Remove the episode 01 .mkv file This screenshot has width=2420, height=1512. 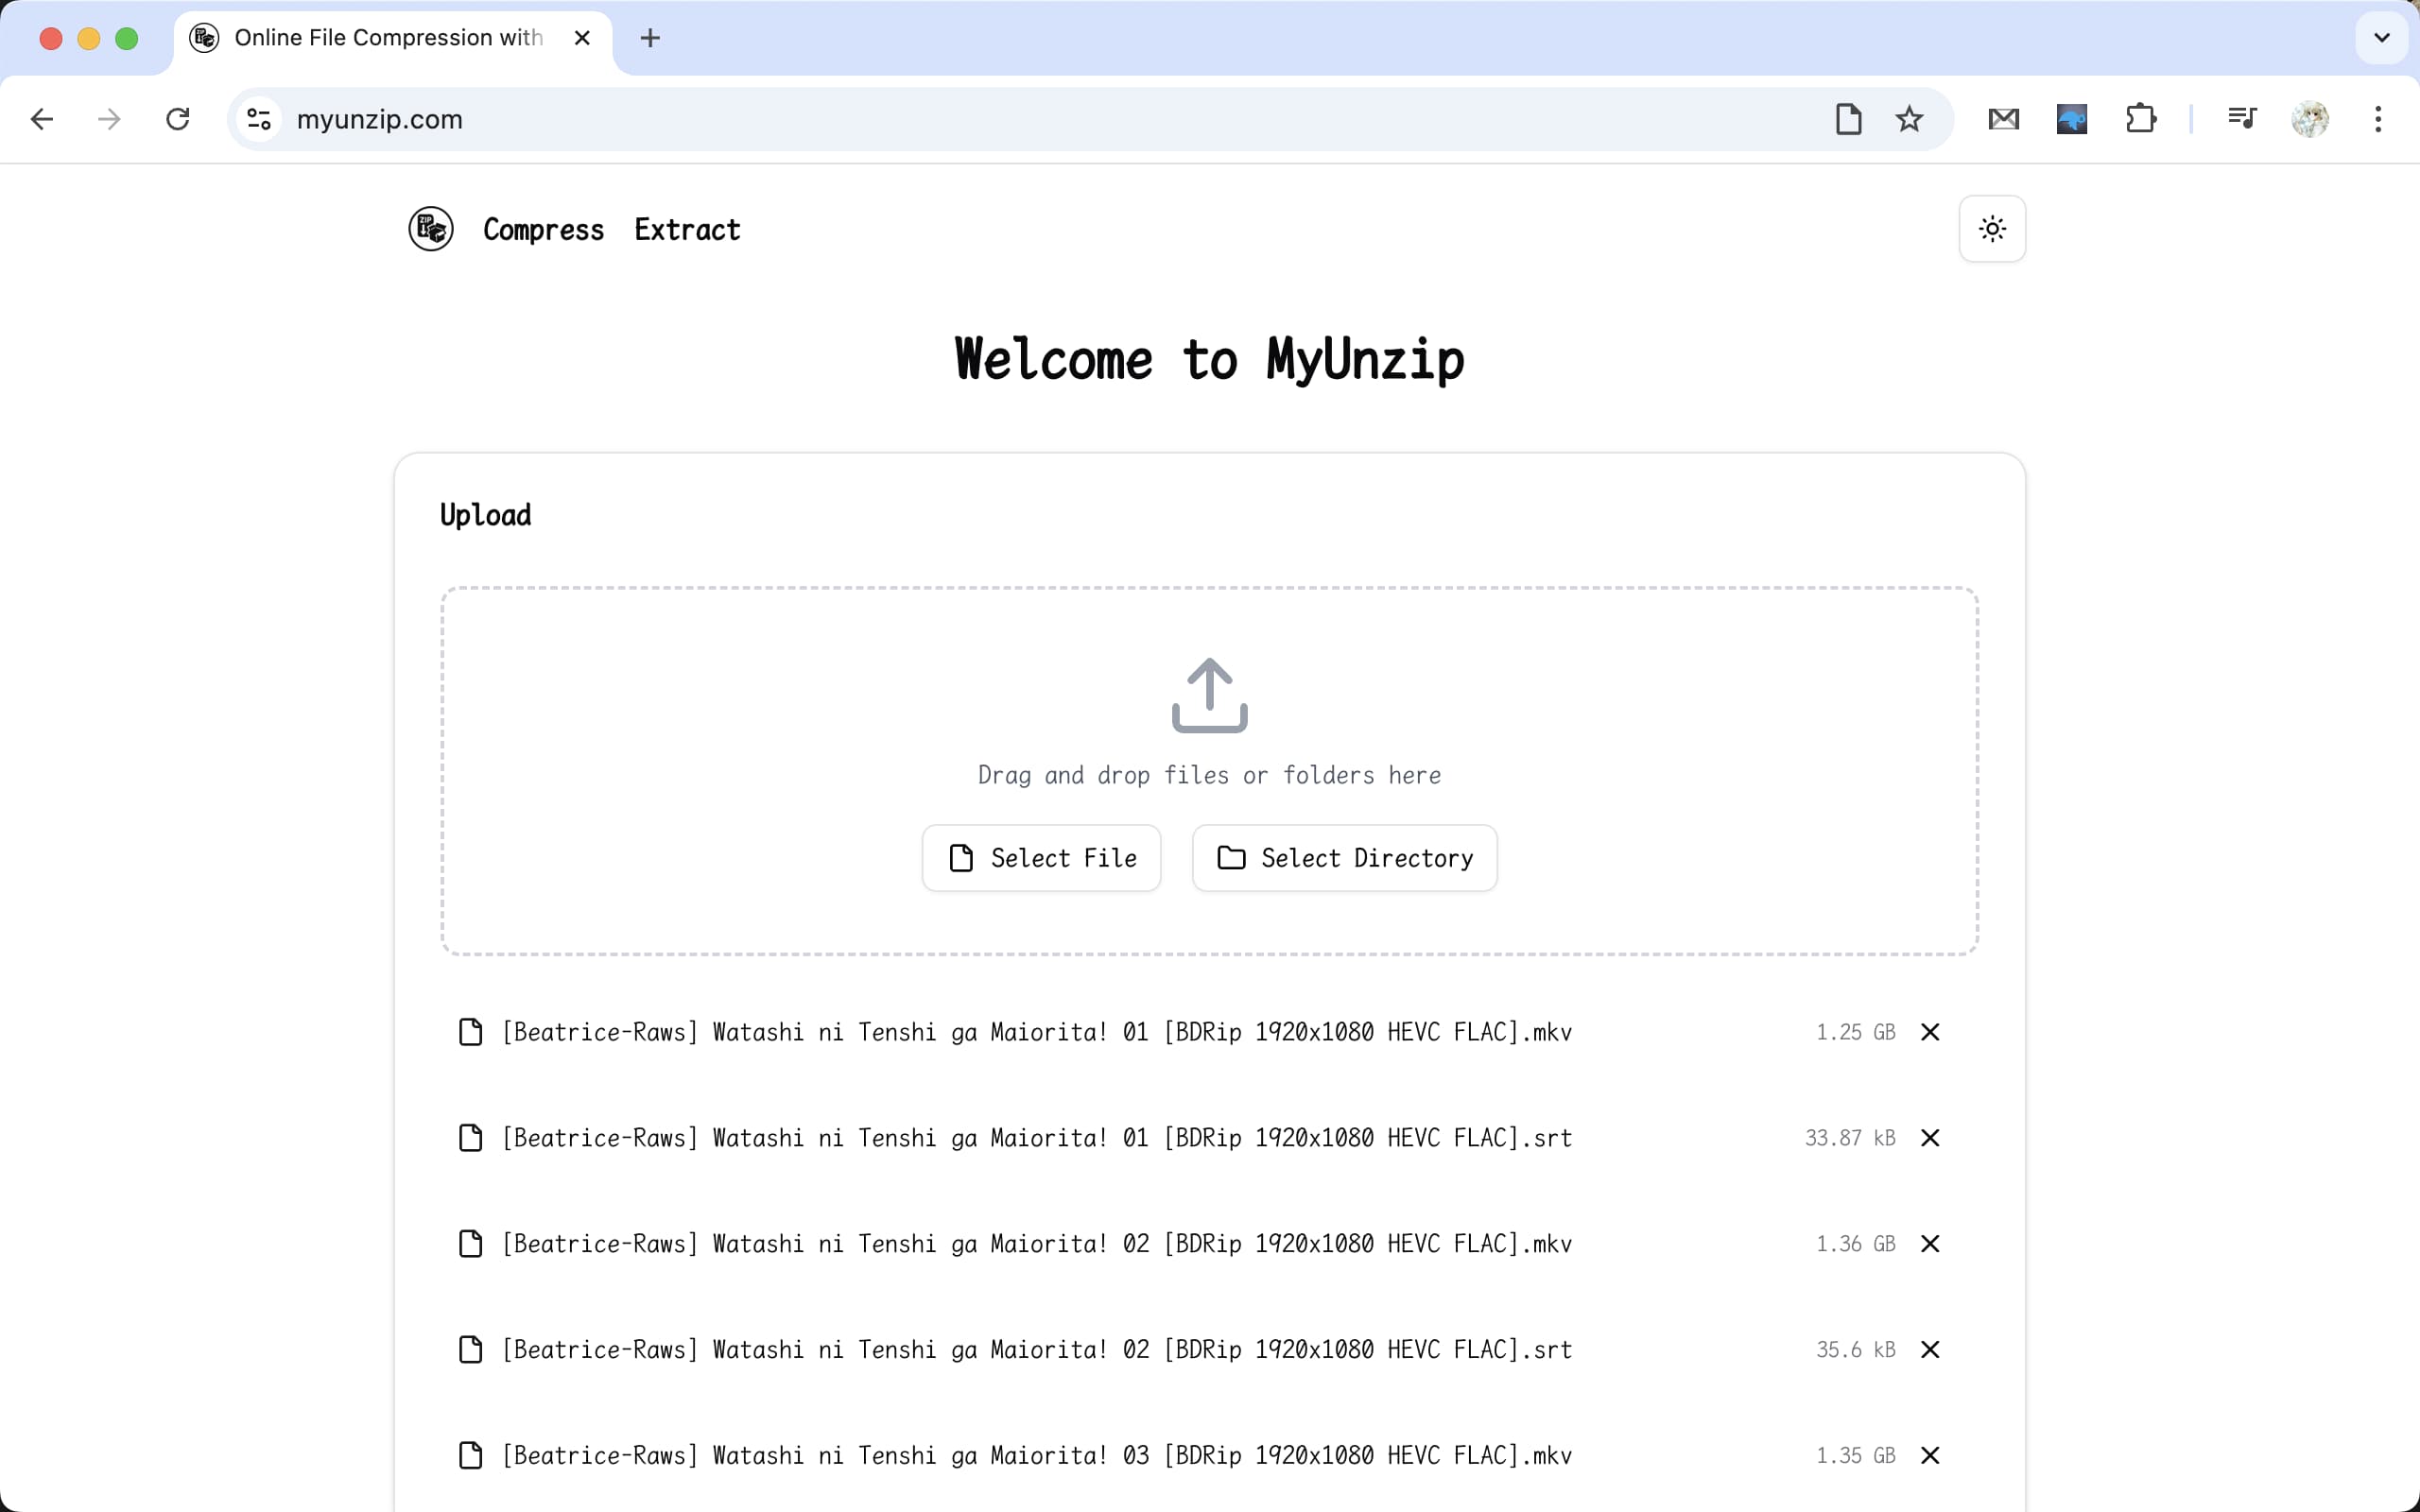point(1930,1032)
